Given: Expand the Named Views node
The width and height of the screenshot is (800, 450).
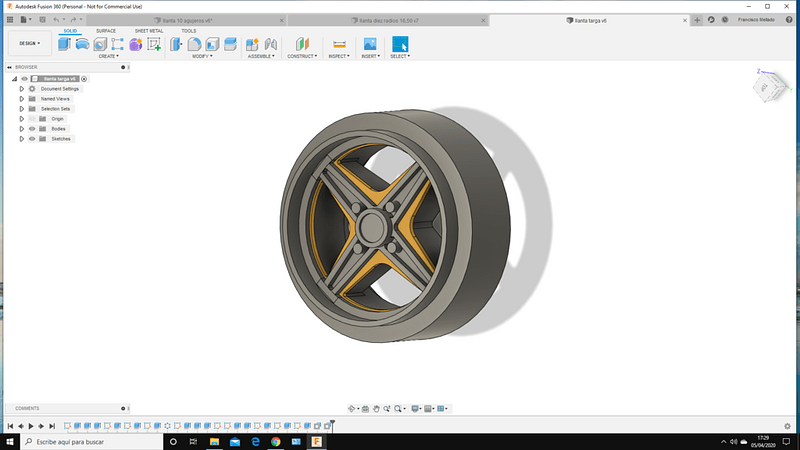Looking at the screenshot, I should 21,99.
